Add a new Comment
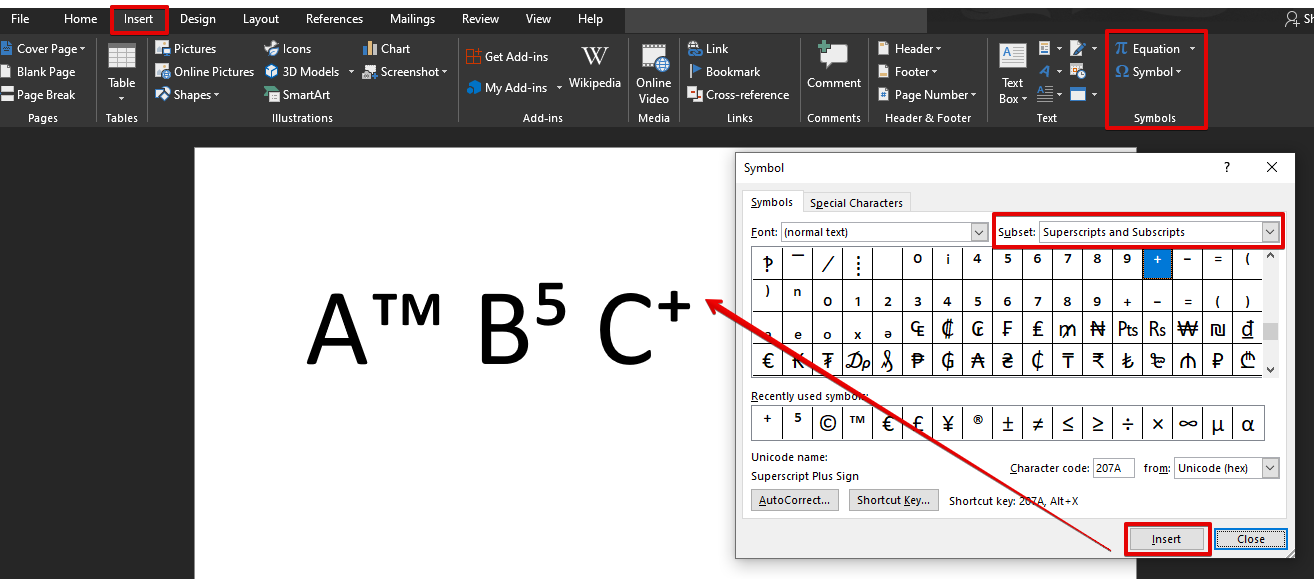 click(834, 67)
